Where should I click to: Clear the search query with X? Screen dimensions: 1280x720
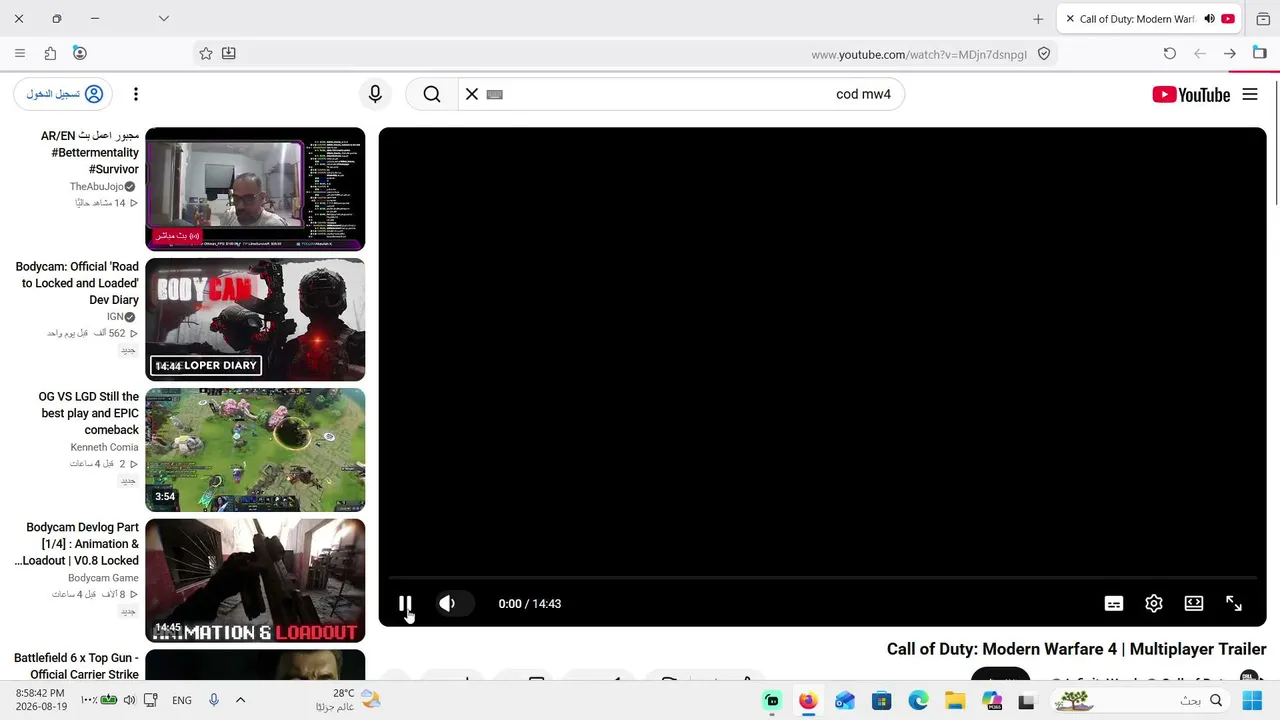pos(472,94)
